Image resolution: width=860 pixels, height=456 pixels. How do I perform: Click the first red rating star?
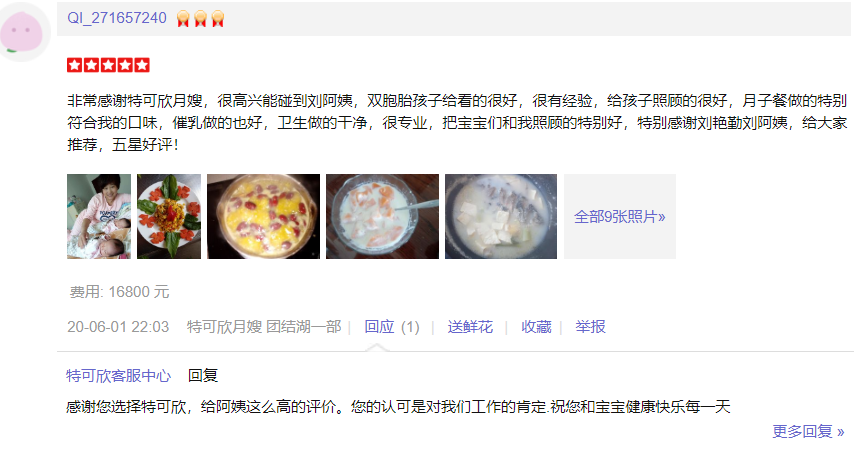75,65
